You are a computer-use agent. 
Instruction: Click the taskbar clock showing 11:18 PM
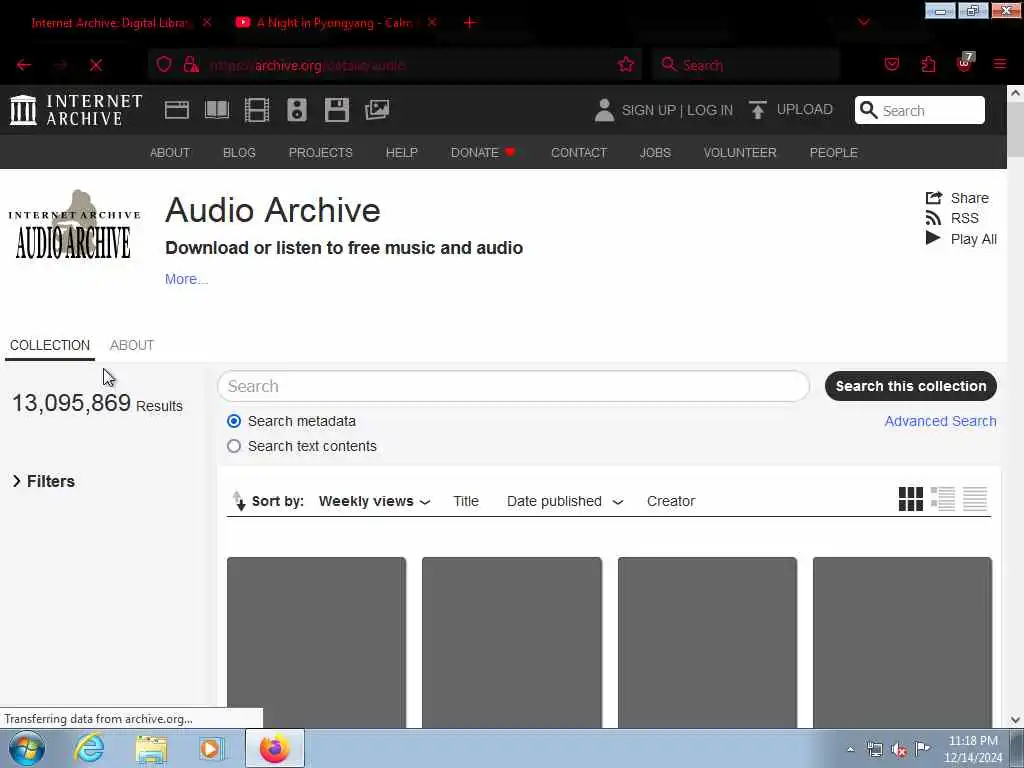pyautogui.click(x=972, y=749)
